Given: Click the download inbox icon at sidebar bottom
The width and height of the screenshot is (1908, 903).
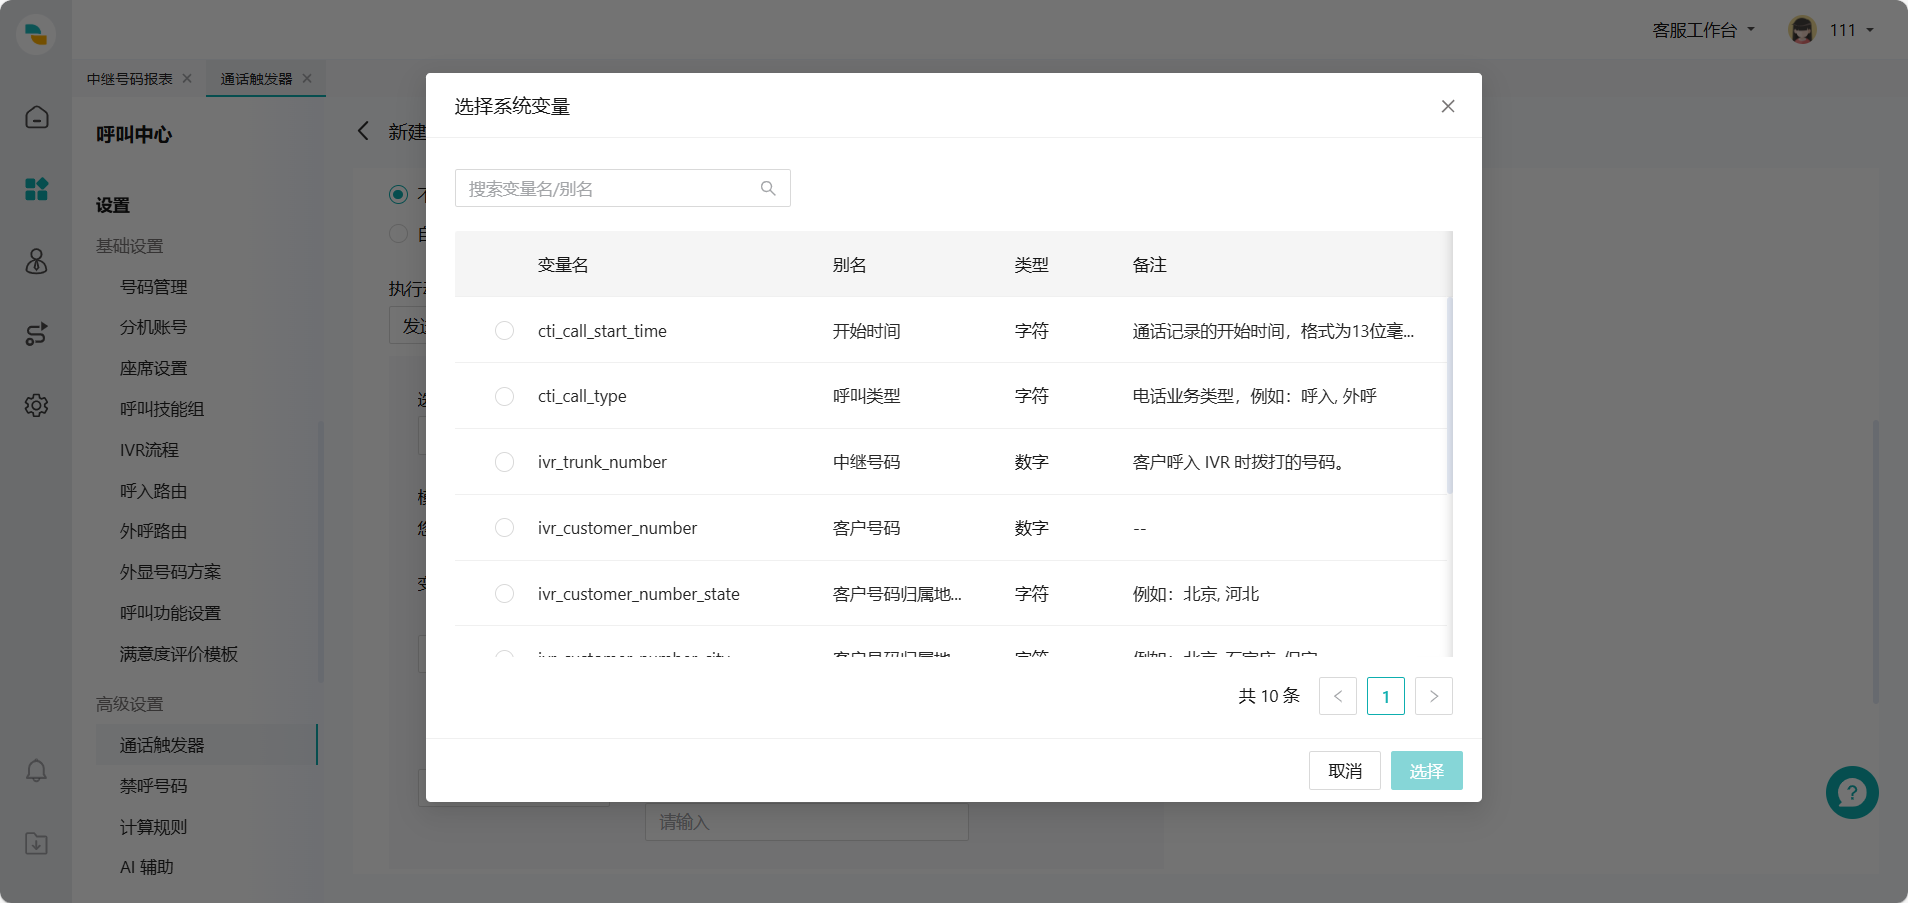Looking at the screenshot, I should tap(36, 843).
